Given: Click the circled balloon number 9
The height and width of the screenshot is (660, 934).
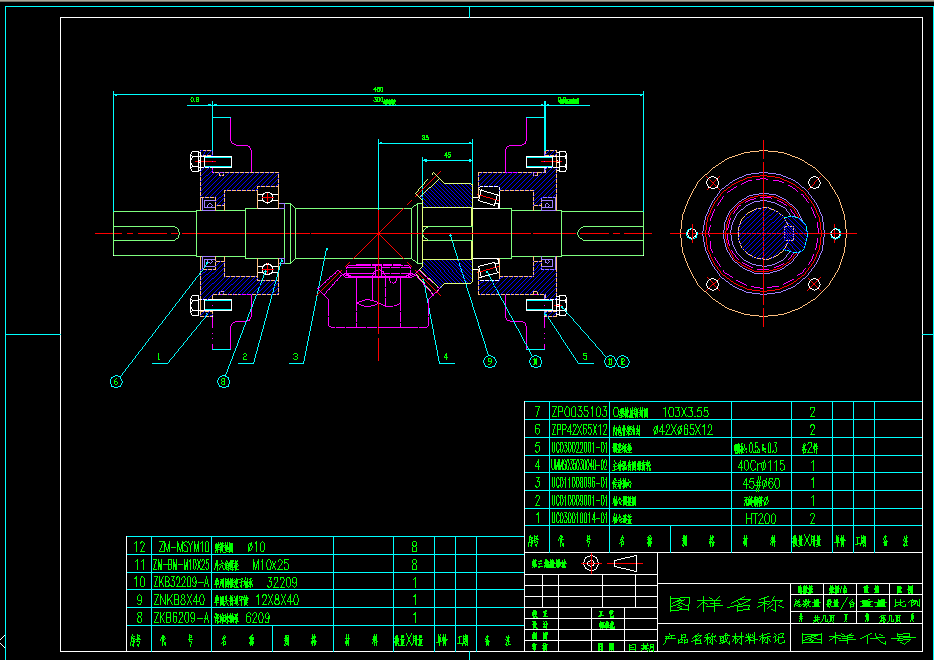Looking at the screenshot, I should pos(489,362).
